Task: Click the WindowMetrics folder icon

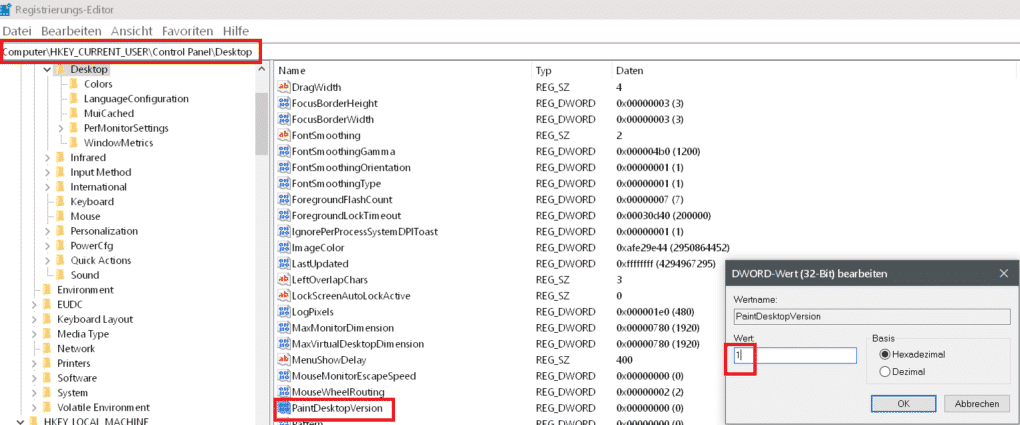Action: (x=73, y=143)
